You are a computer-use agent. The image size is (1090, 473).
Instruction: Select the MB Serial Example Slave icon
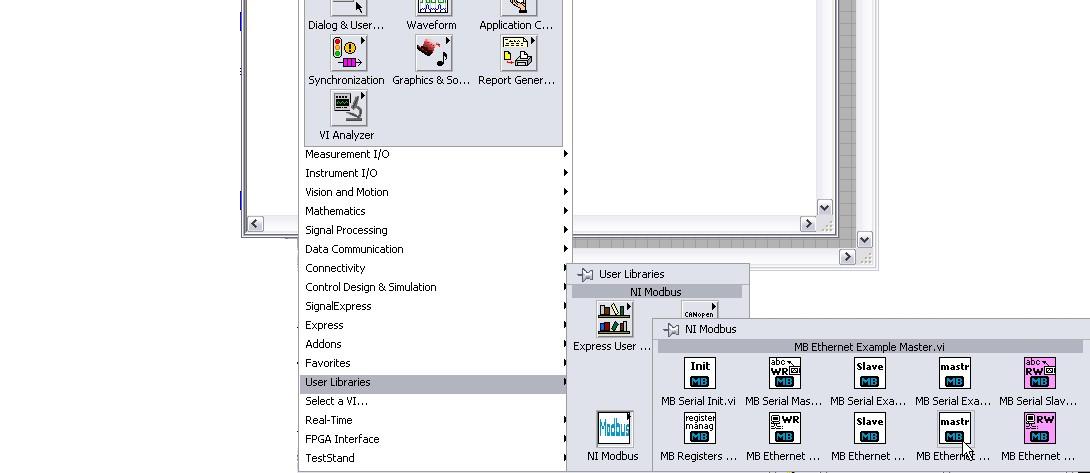(869, 373)
